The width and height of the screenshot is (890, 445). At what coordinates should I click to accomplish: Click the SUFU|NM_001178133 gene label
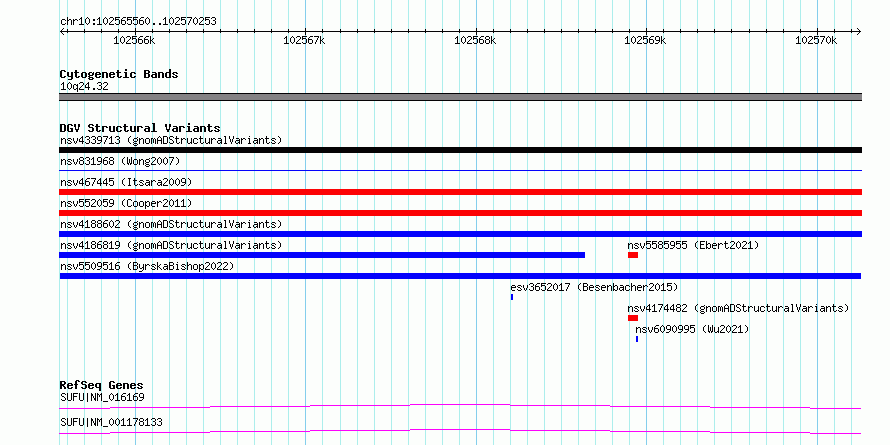(x=111, y=423)
